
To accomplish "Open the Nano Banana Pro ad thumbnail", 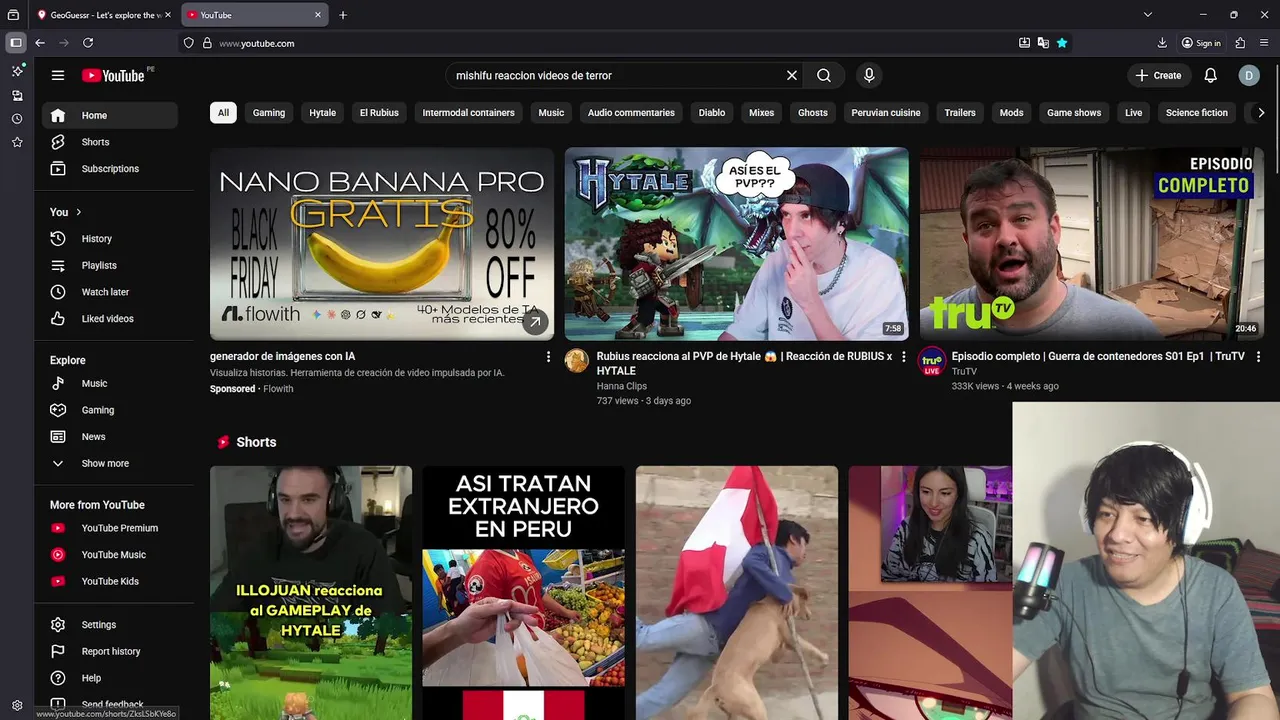I will pos(382,244).
